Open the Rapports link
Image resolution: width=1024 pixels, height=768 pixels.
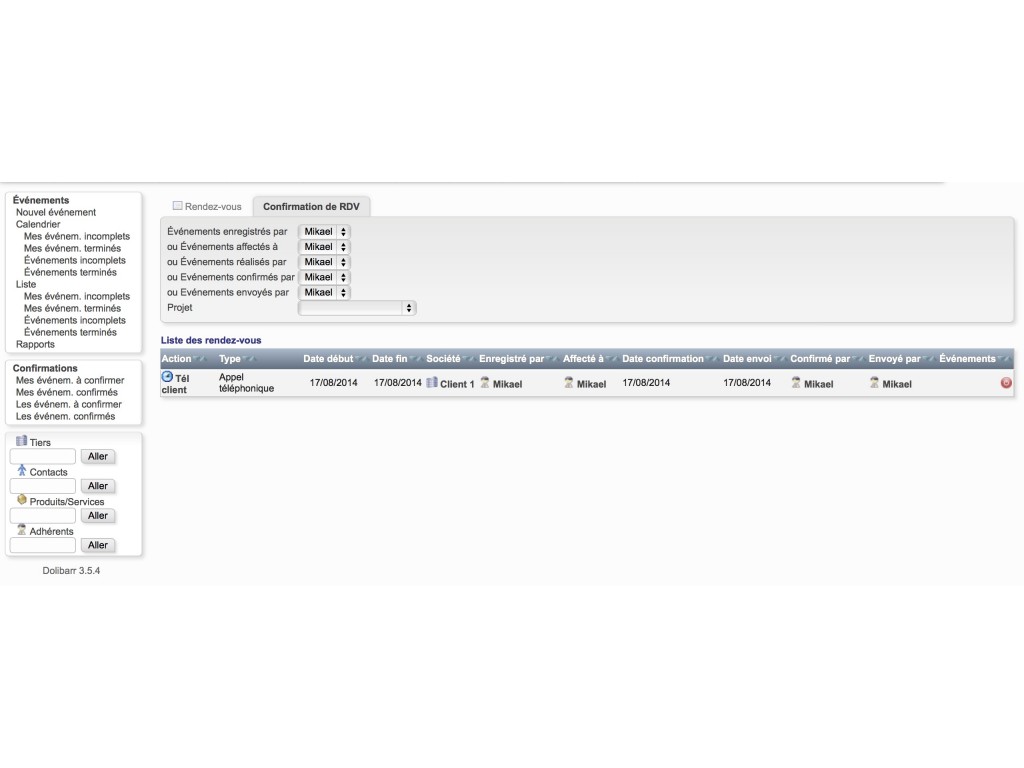pyautogui.click(x=35, y=344)
